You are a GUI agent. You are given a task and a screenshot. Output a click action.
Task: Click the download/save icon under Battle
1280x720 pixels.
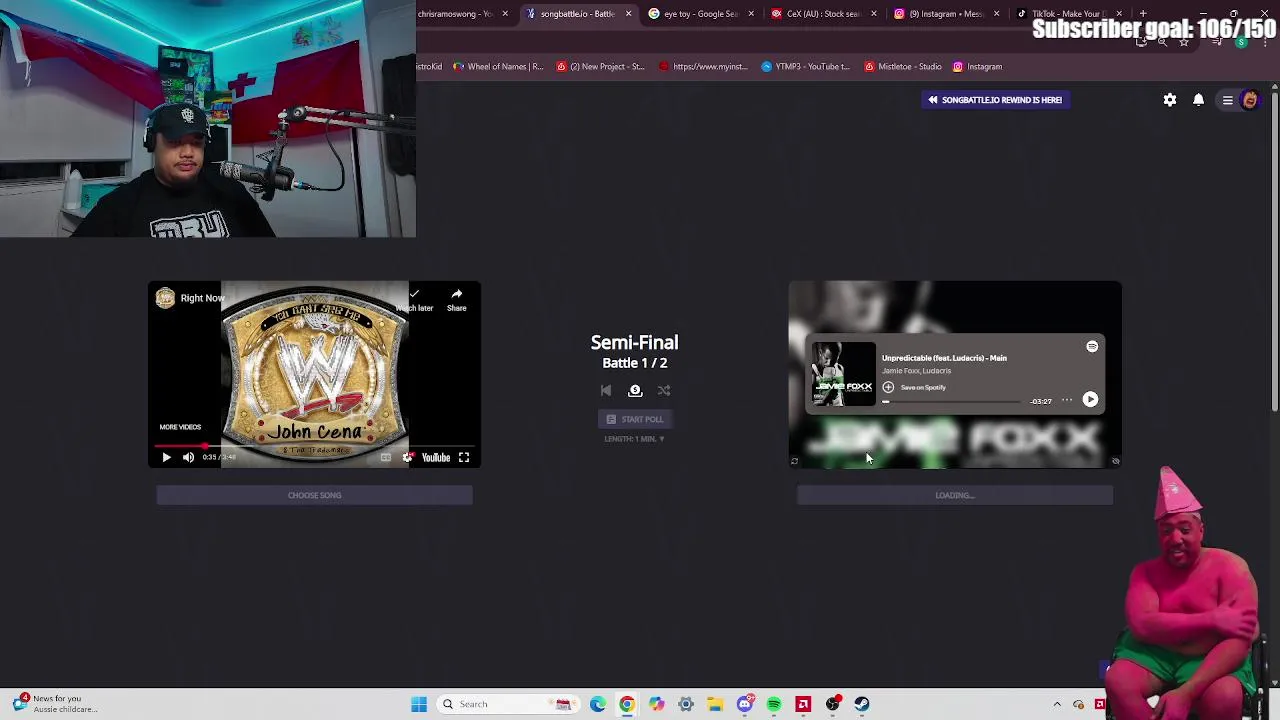coord(635,391)
